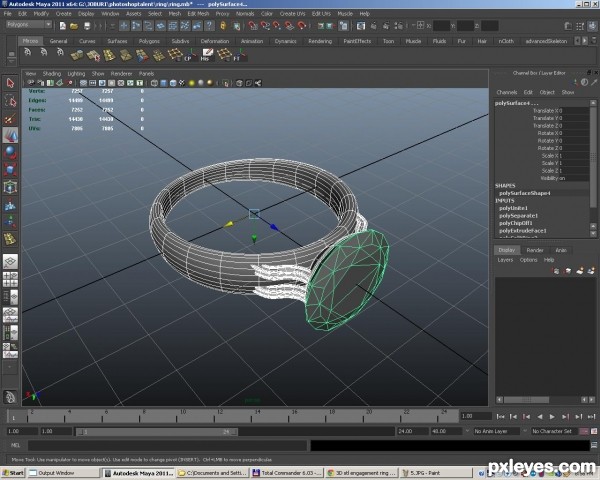
Task: Open Channels menu in Channel Box
Action: (507, 92)
